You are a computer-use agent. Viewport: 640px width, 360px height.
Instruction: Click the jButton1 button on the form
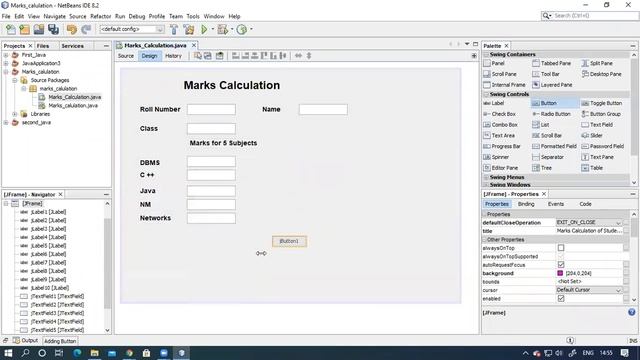pyautogui.click(x=289, y=241)
